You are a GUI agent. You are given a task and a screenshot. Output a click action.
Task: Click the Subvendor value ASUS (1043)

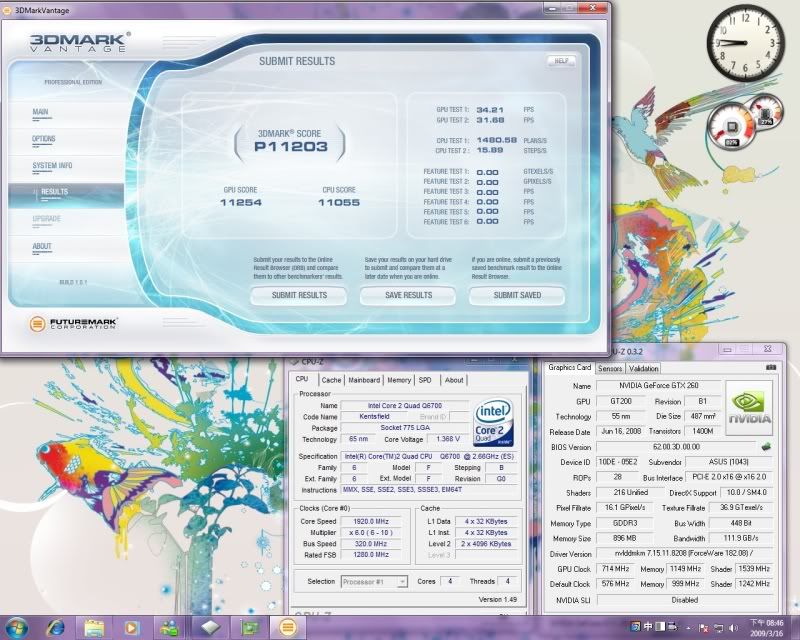click(x=729, y=462)
